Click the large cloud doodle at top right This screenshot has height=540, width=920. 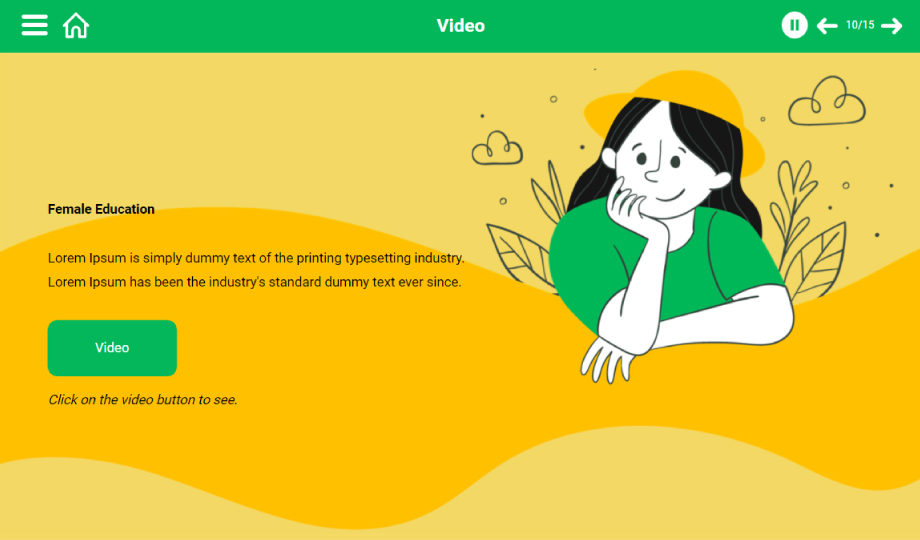pyautogui.click(x=826, y=101)
